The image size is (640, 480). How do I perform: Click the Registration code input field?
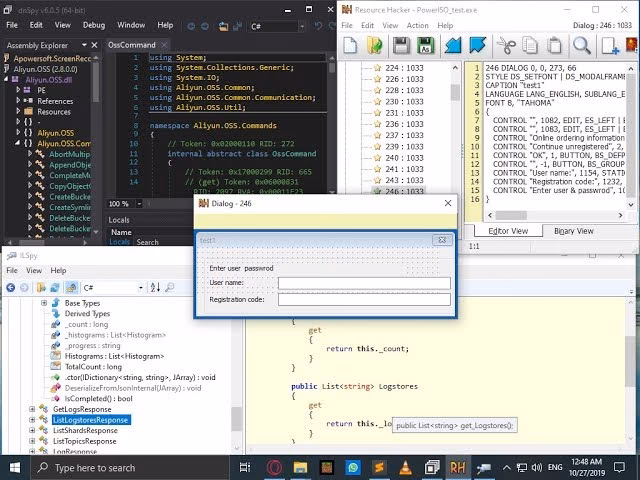[x=364, y=299]
